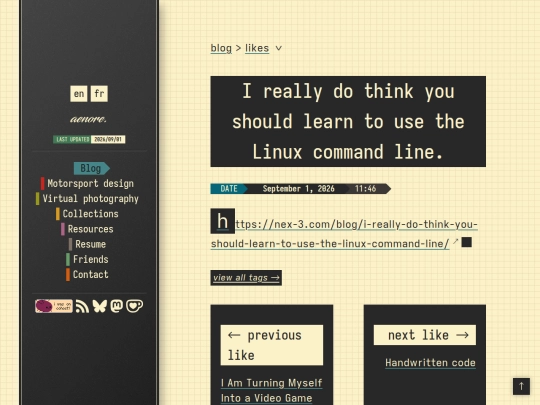This screenshot has height=405, width=540.
Task: Click the next like button
Action: 425,335
